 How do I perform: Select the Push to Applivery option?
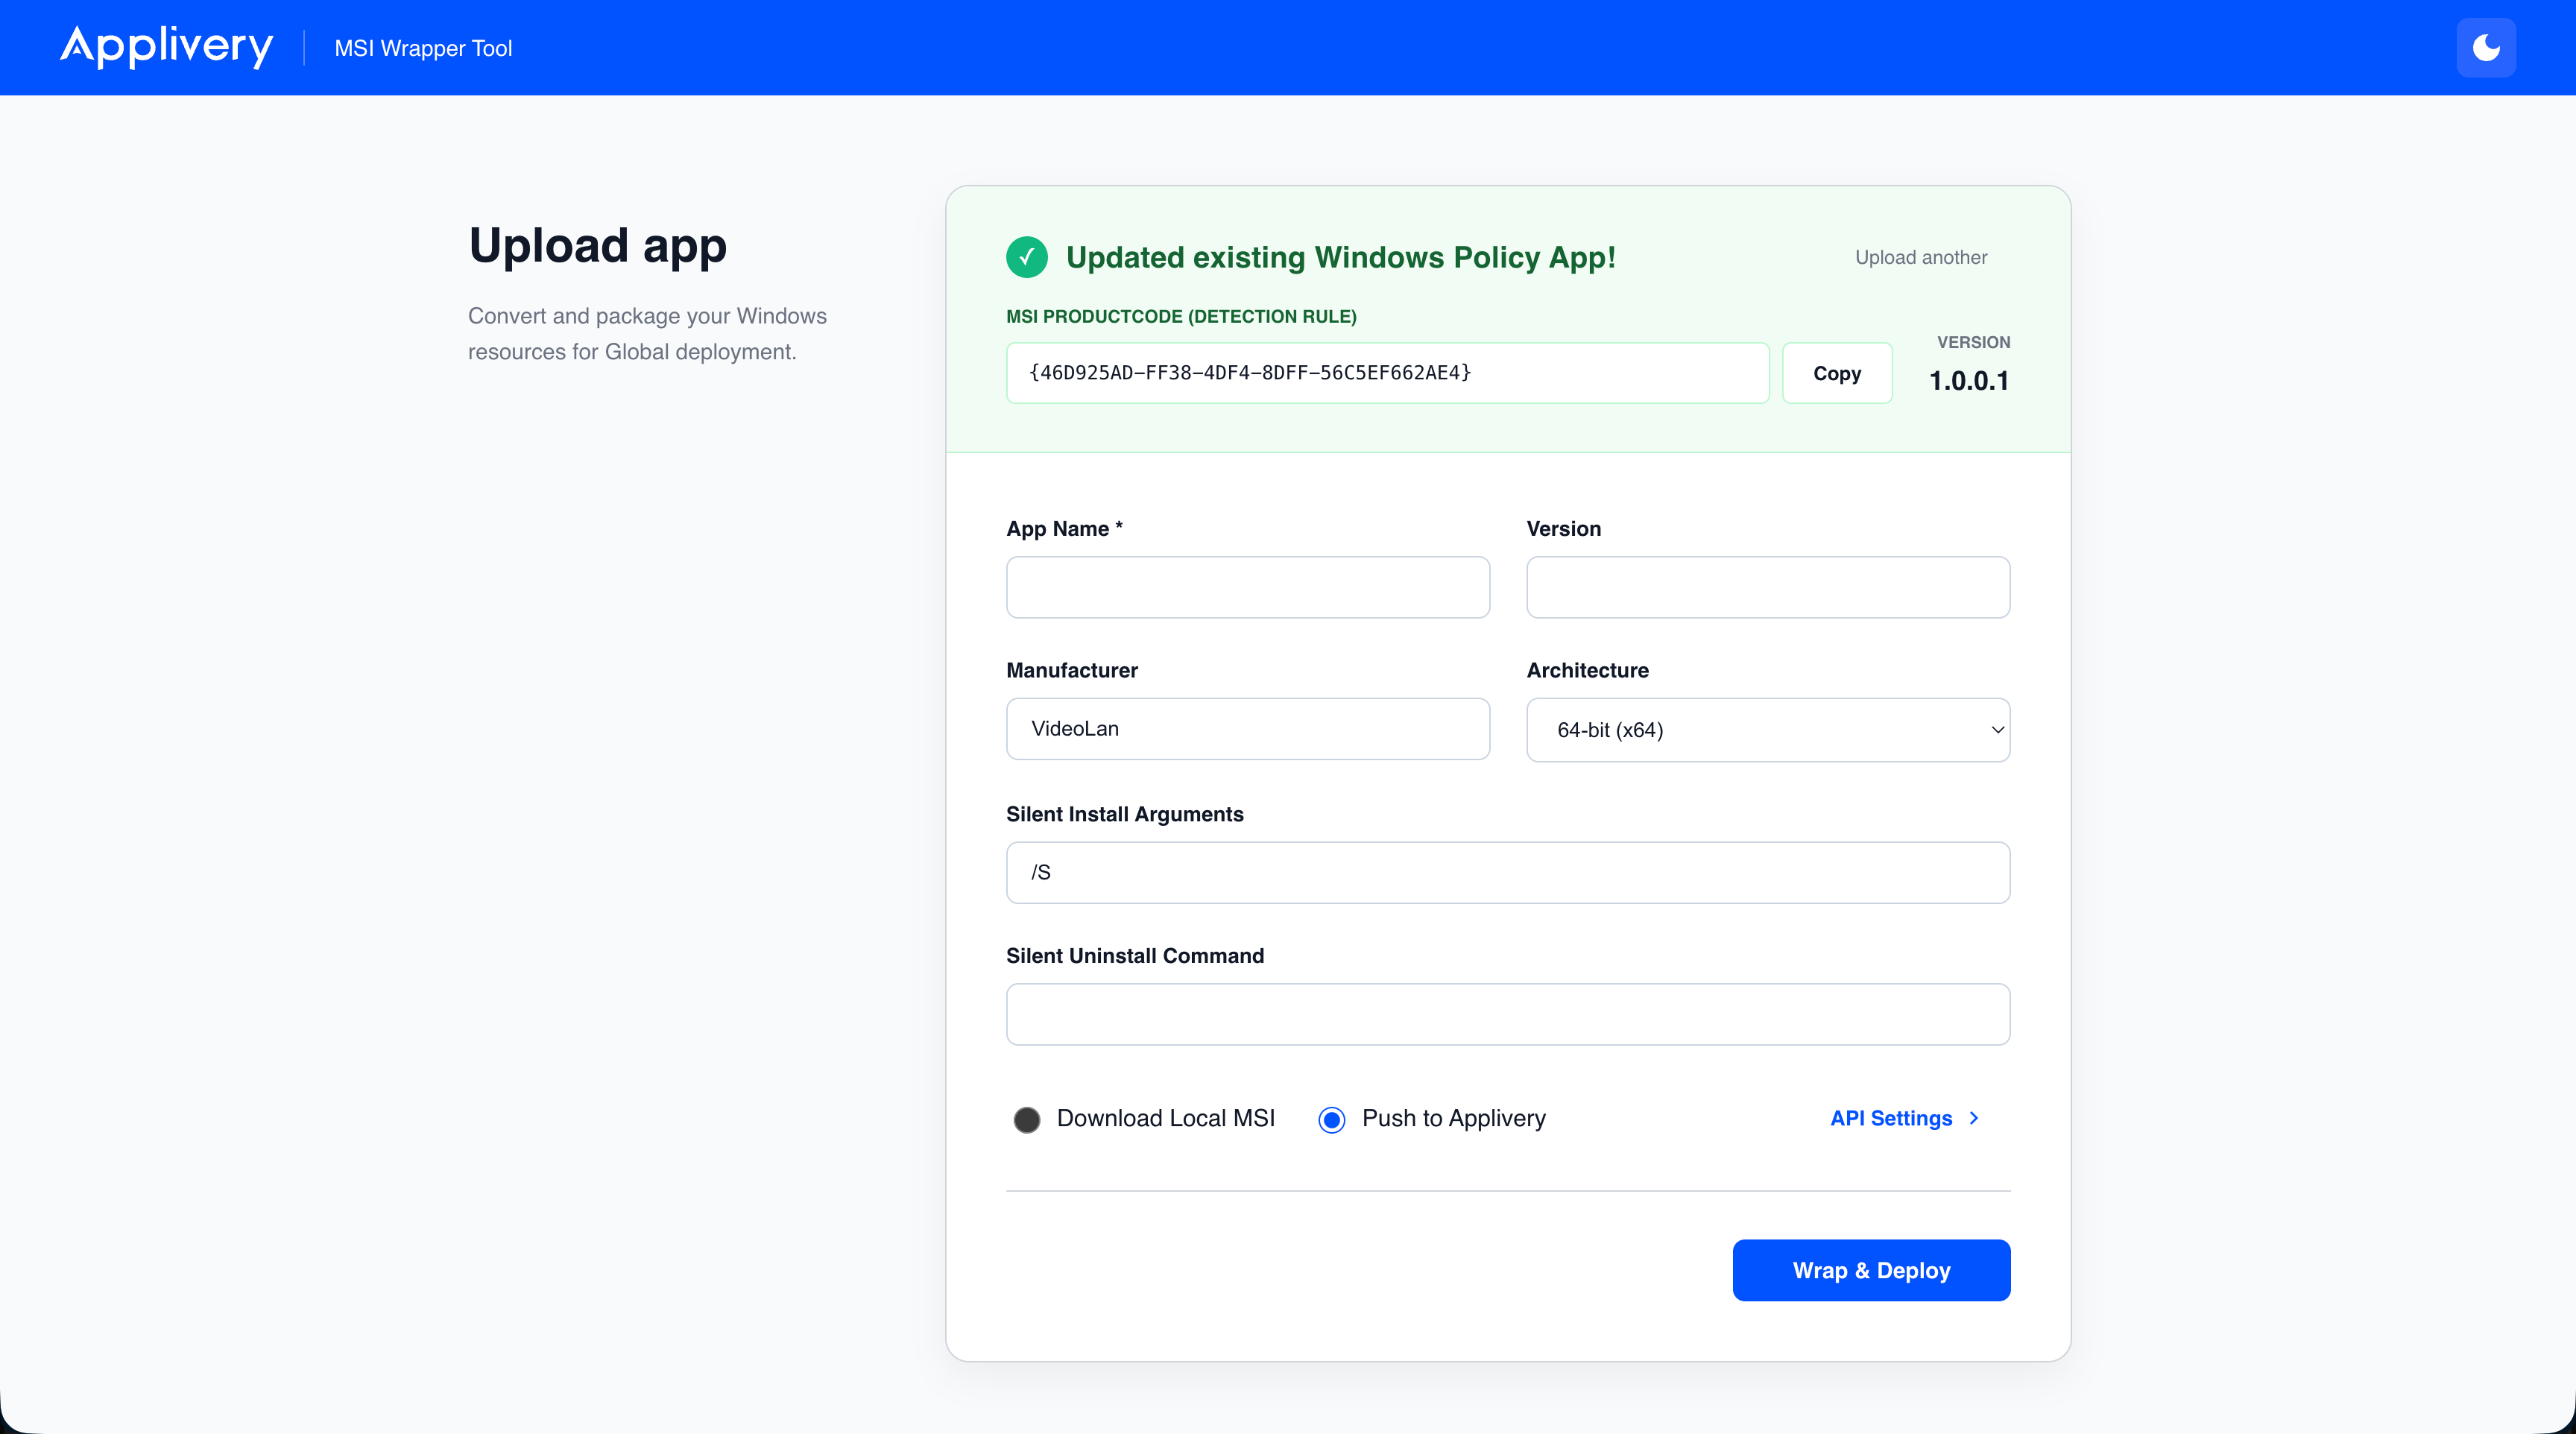(x=1332, y=1119)
